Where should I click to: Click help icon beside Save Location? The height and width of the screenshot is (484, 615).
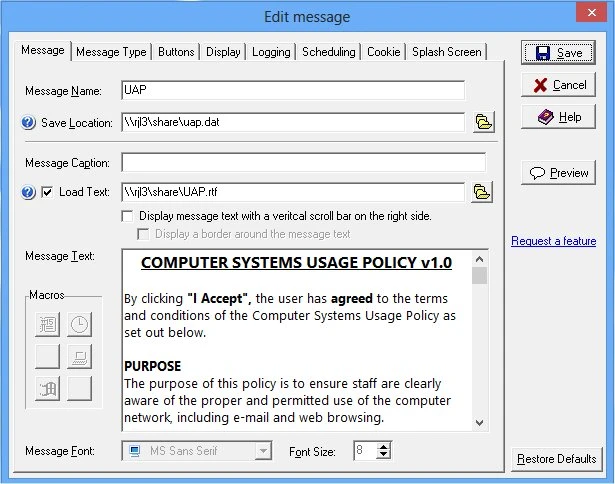pyautogui.click(x=28, y=123)
